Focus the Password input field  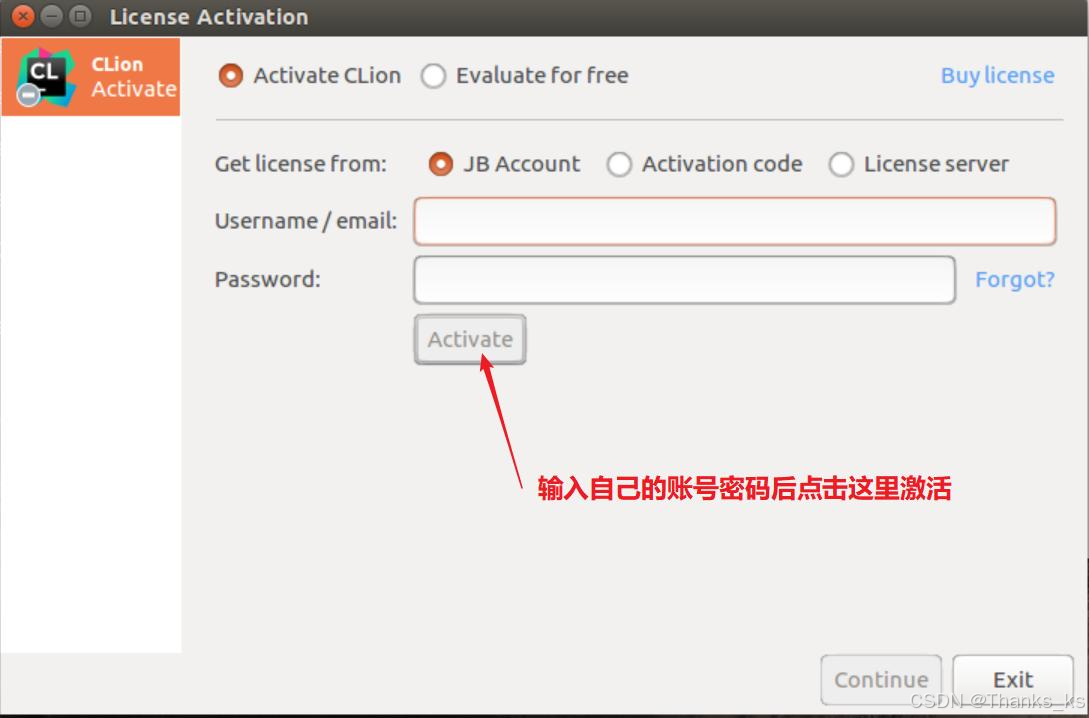tap(684, 279)
